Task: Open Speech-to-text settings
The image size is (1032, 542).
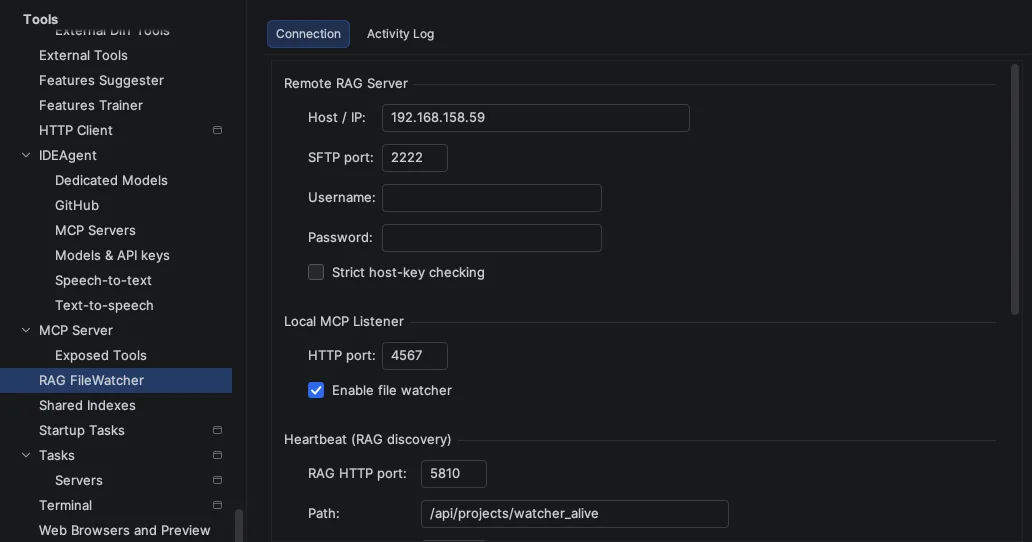Action: coord(103,280)
